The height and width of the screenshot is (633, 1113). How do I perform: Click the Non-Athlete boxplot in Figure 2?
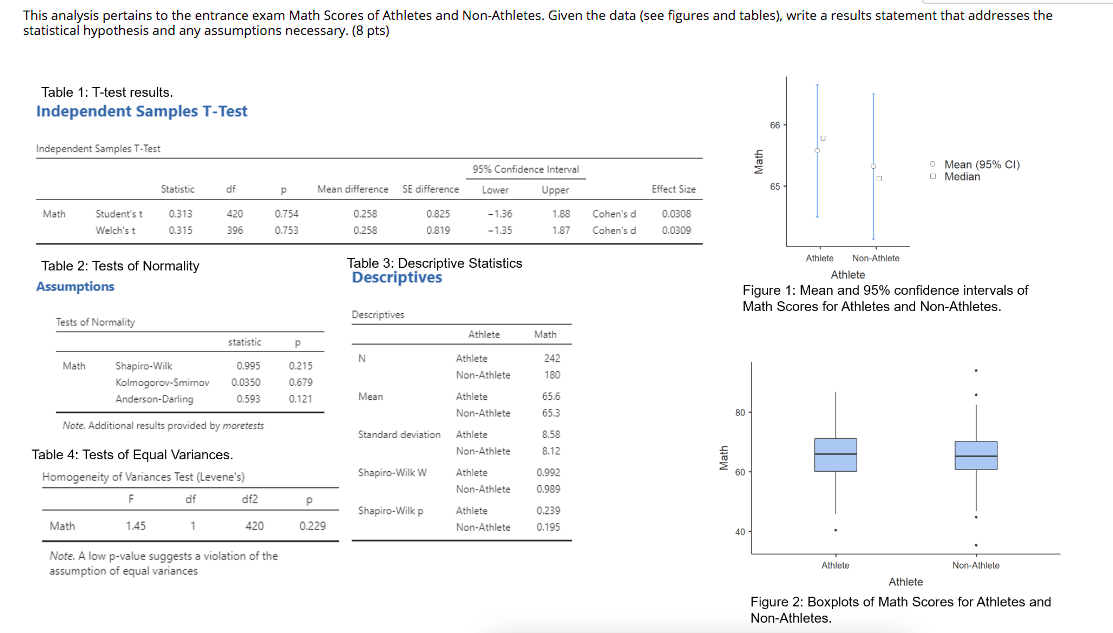coord(976,456)
